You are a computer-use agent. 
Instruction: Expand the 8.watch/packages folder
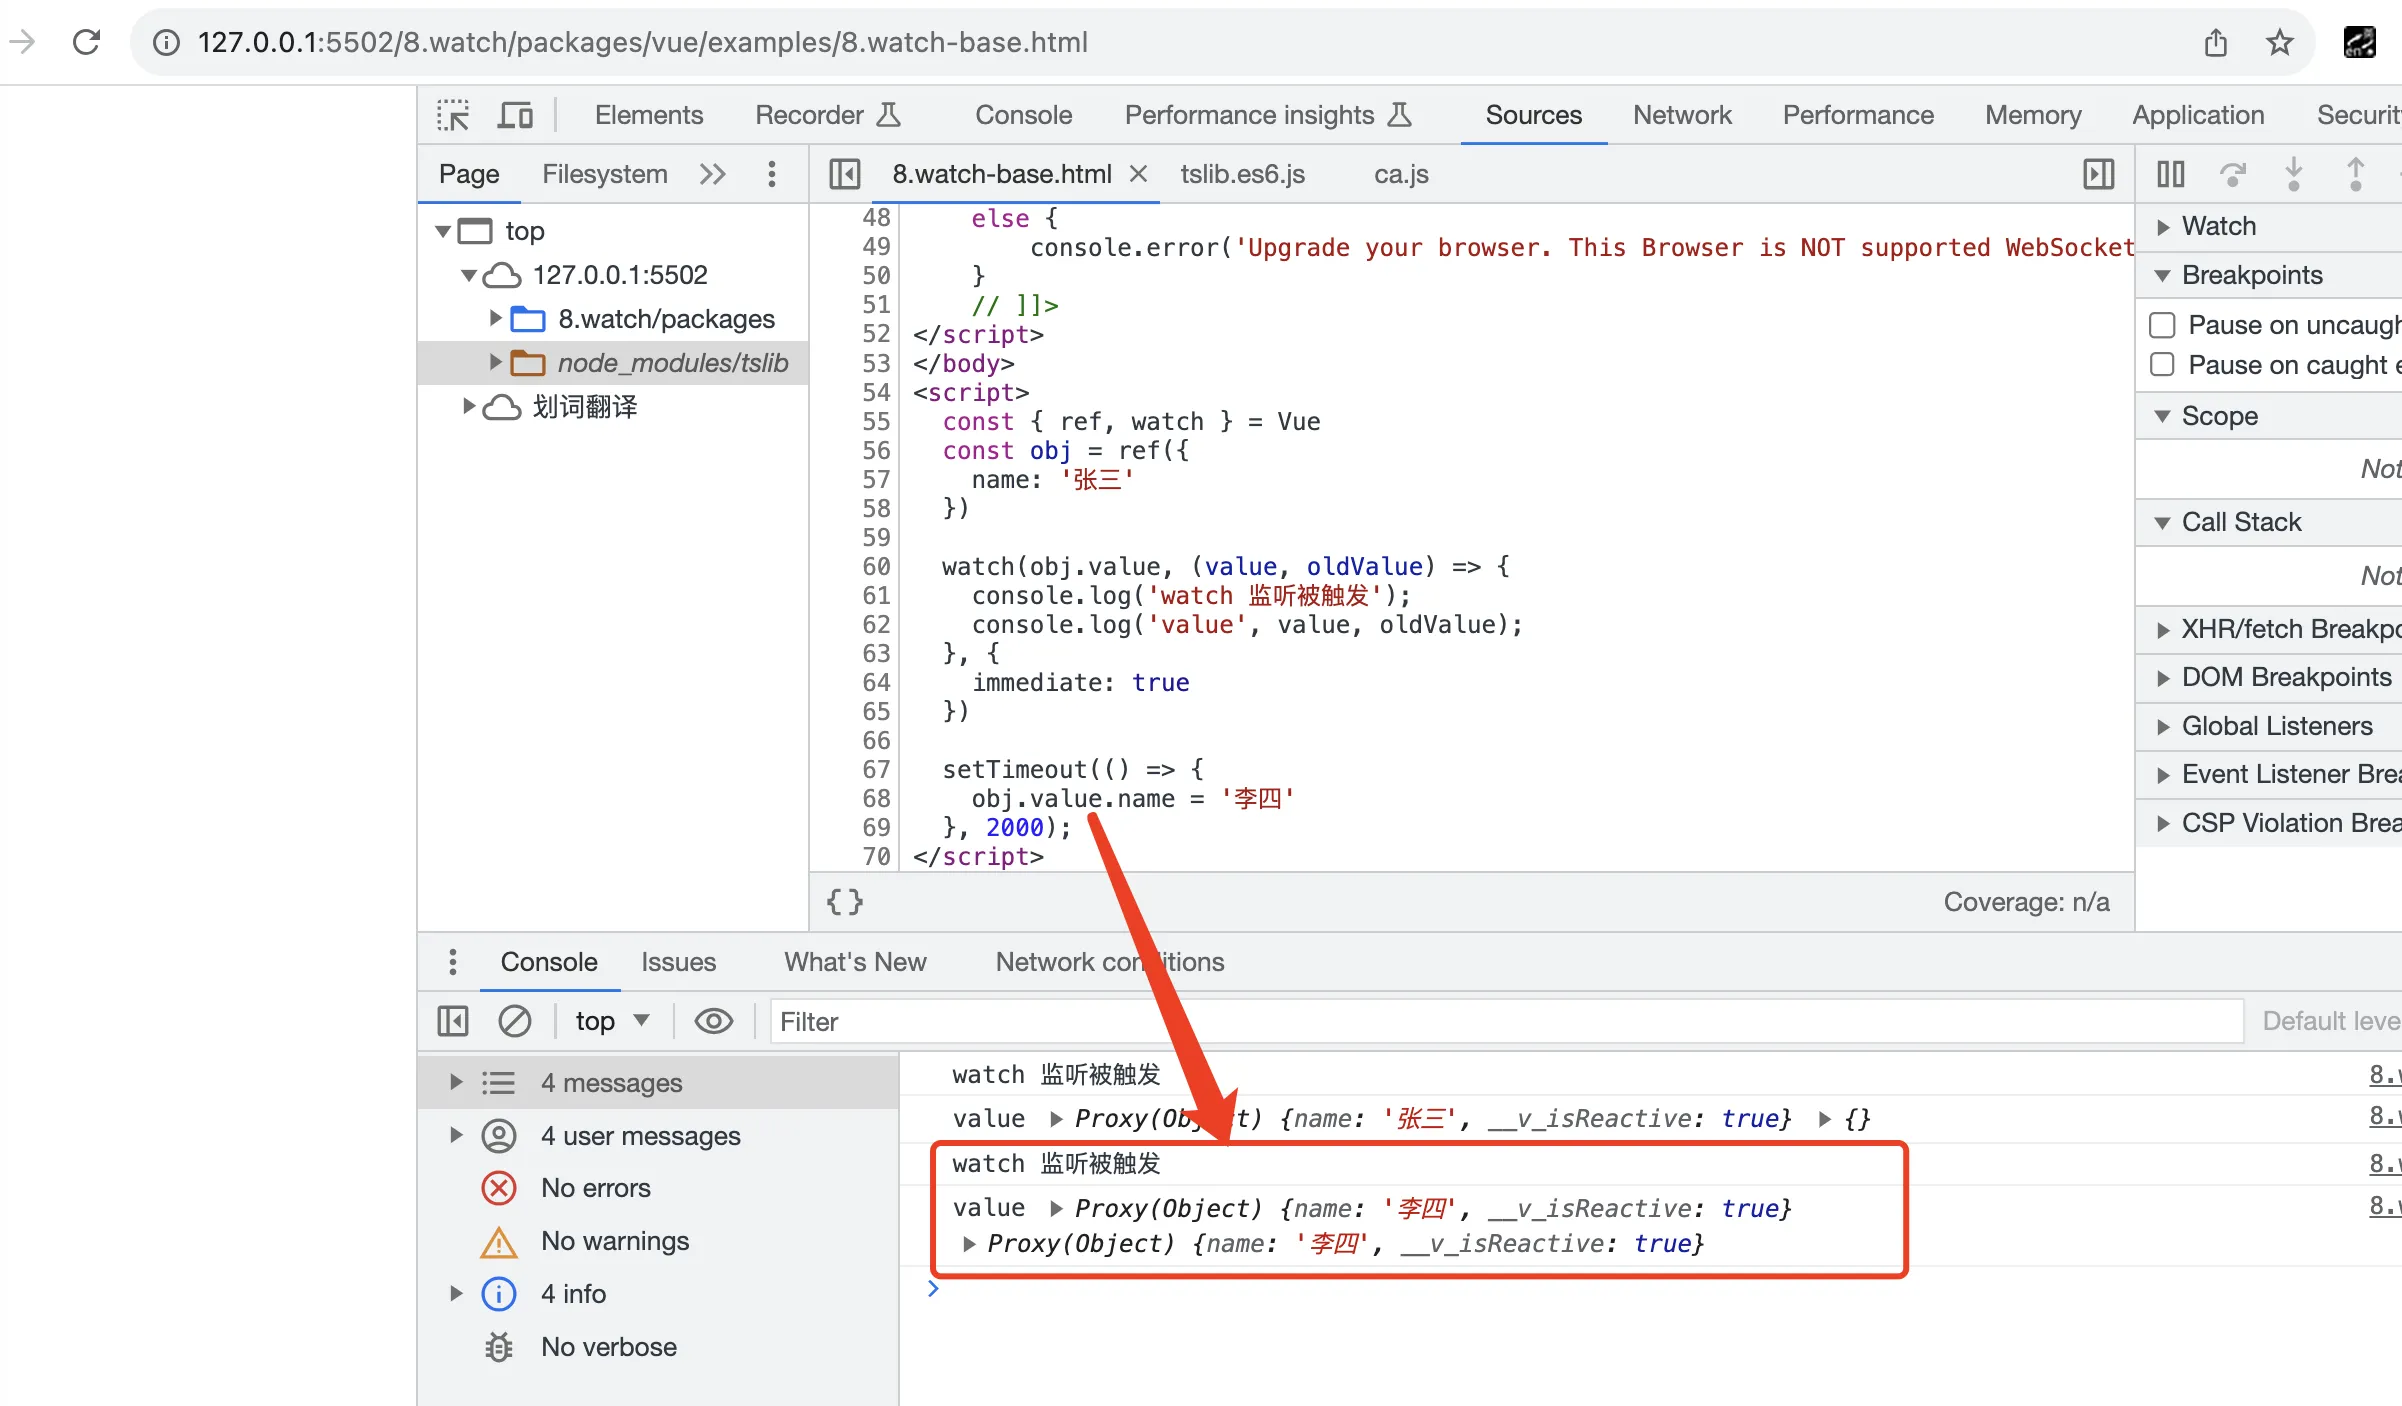494,319
